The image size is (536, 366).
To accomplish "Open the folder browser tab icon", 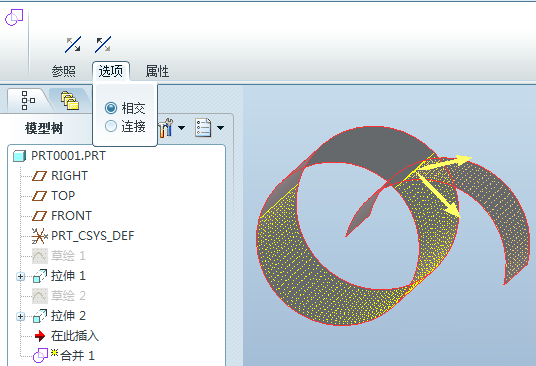I will (69, 100).
